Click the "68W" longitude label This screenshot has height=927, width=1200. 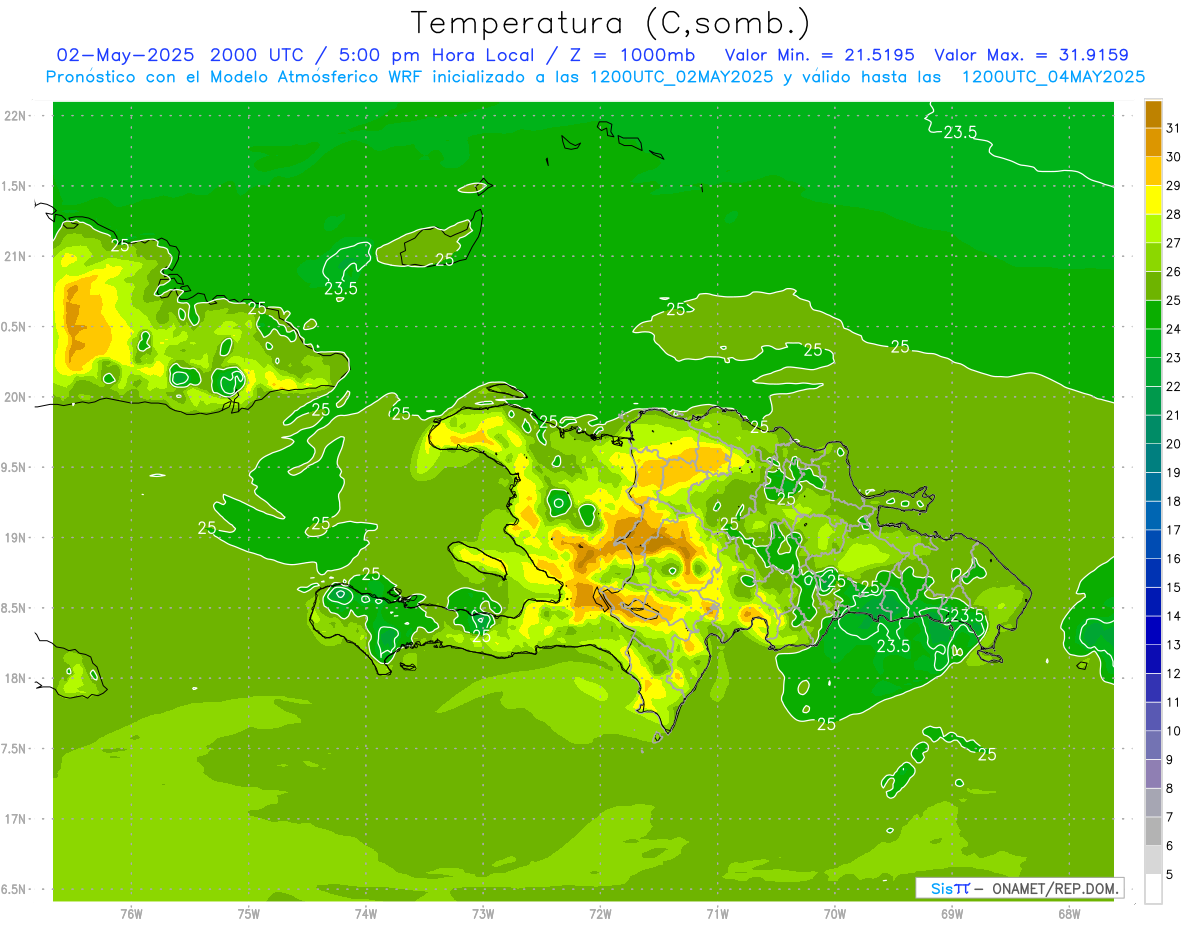(1069, 913)
